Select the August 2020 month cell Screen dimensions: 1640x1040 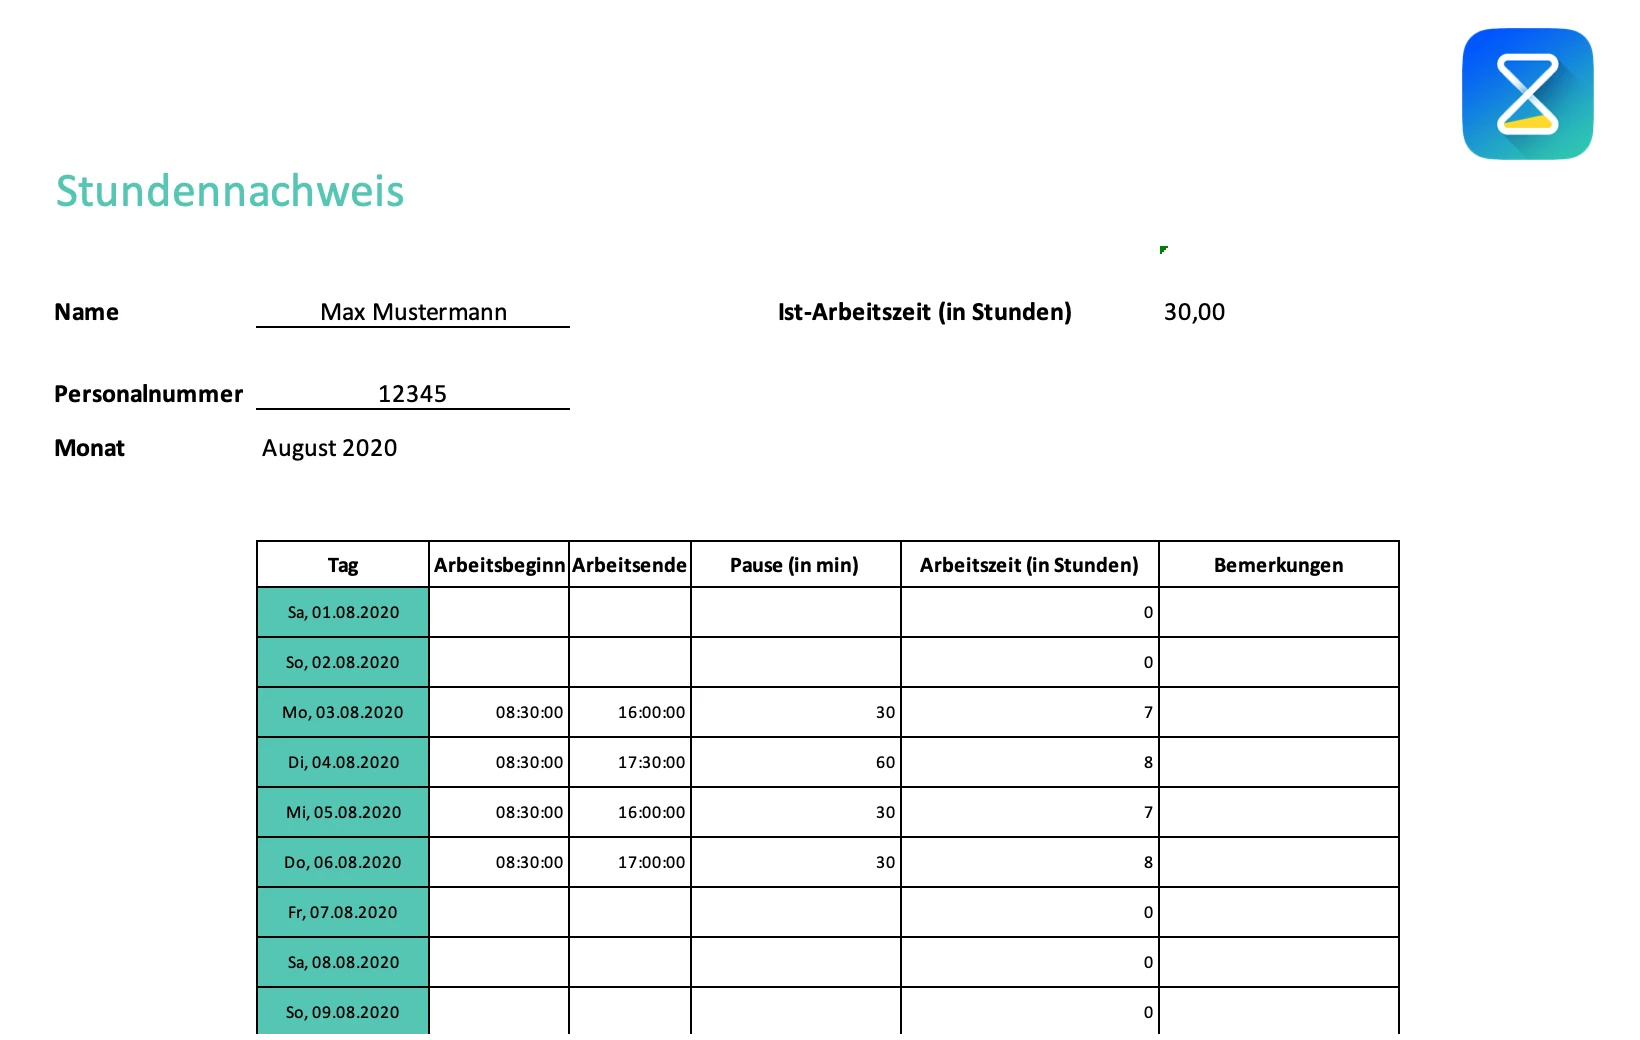coord(330,448)
